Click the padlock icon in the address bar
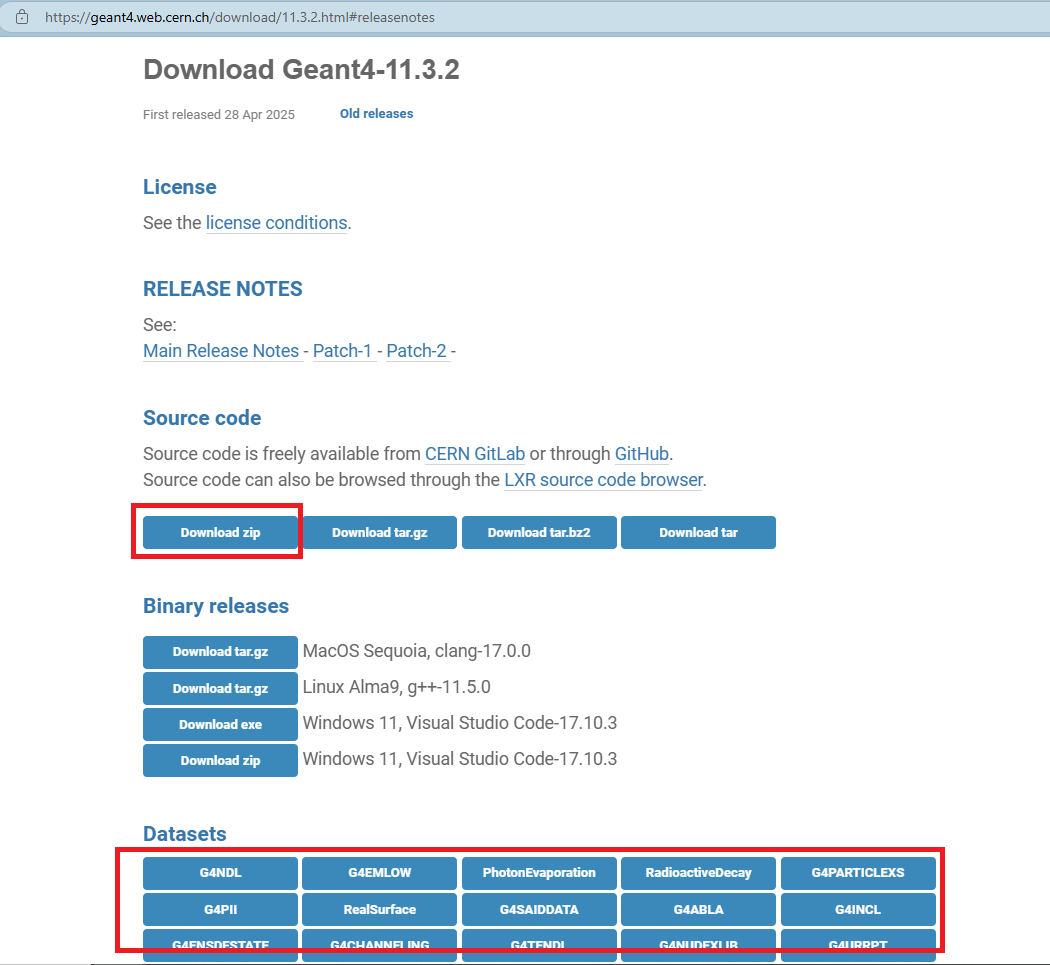 pyautogui.click(x=21, y=17)
